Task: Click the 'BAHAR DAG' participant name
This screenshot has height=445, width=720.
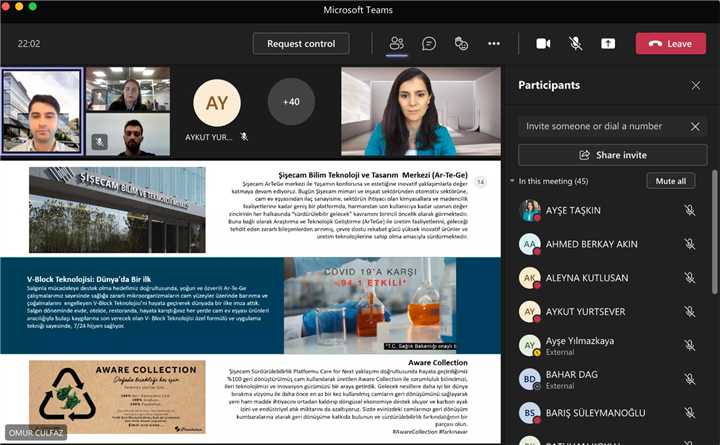Action: tap(572, 374)
